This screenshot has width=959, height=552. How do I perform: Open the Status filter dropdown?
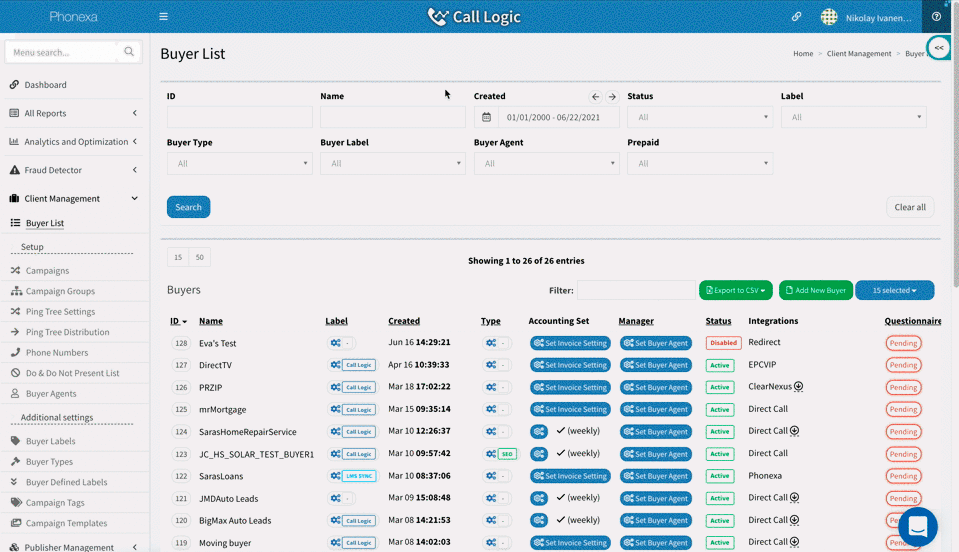700,117
